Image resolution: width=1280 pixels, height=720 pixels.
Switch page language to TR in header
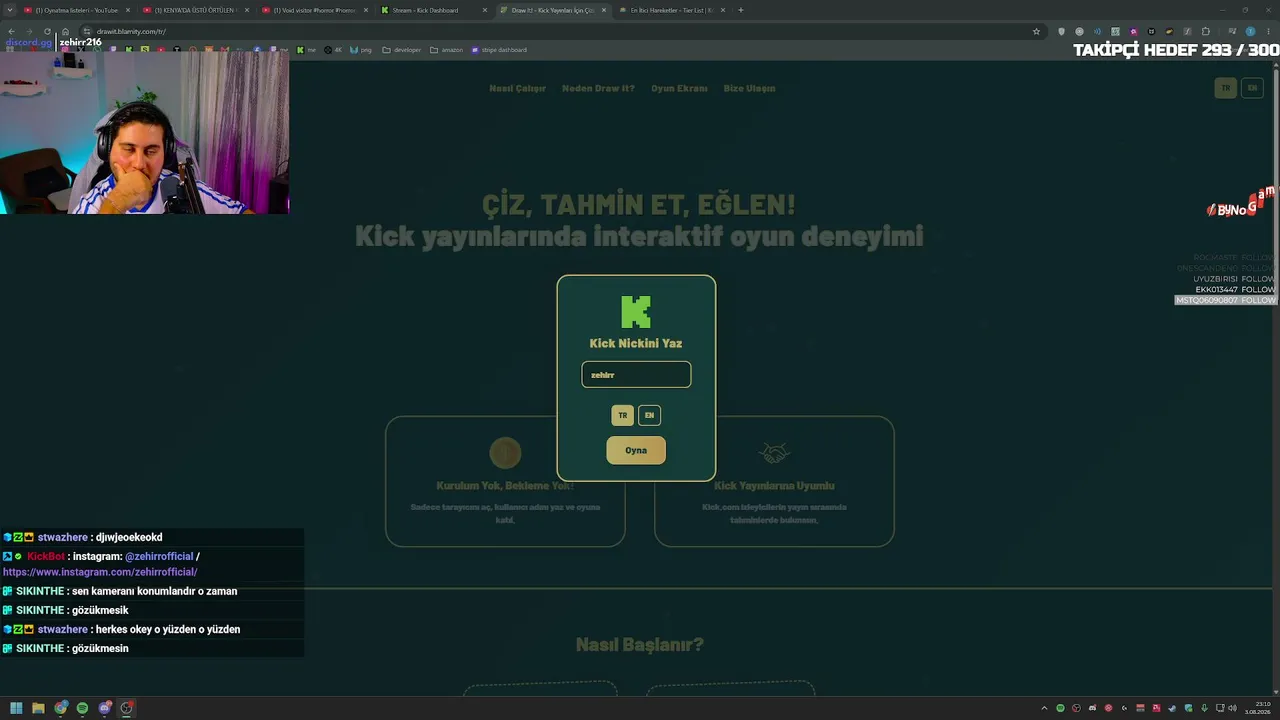(1225, 88)
